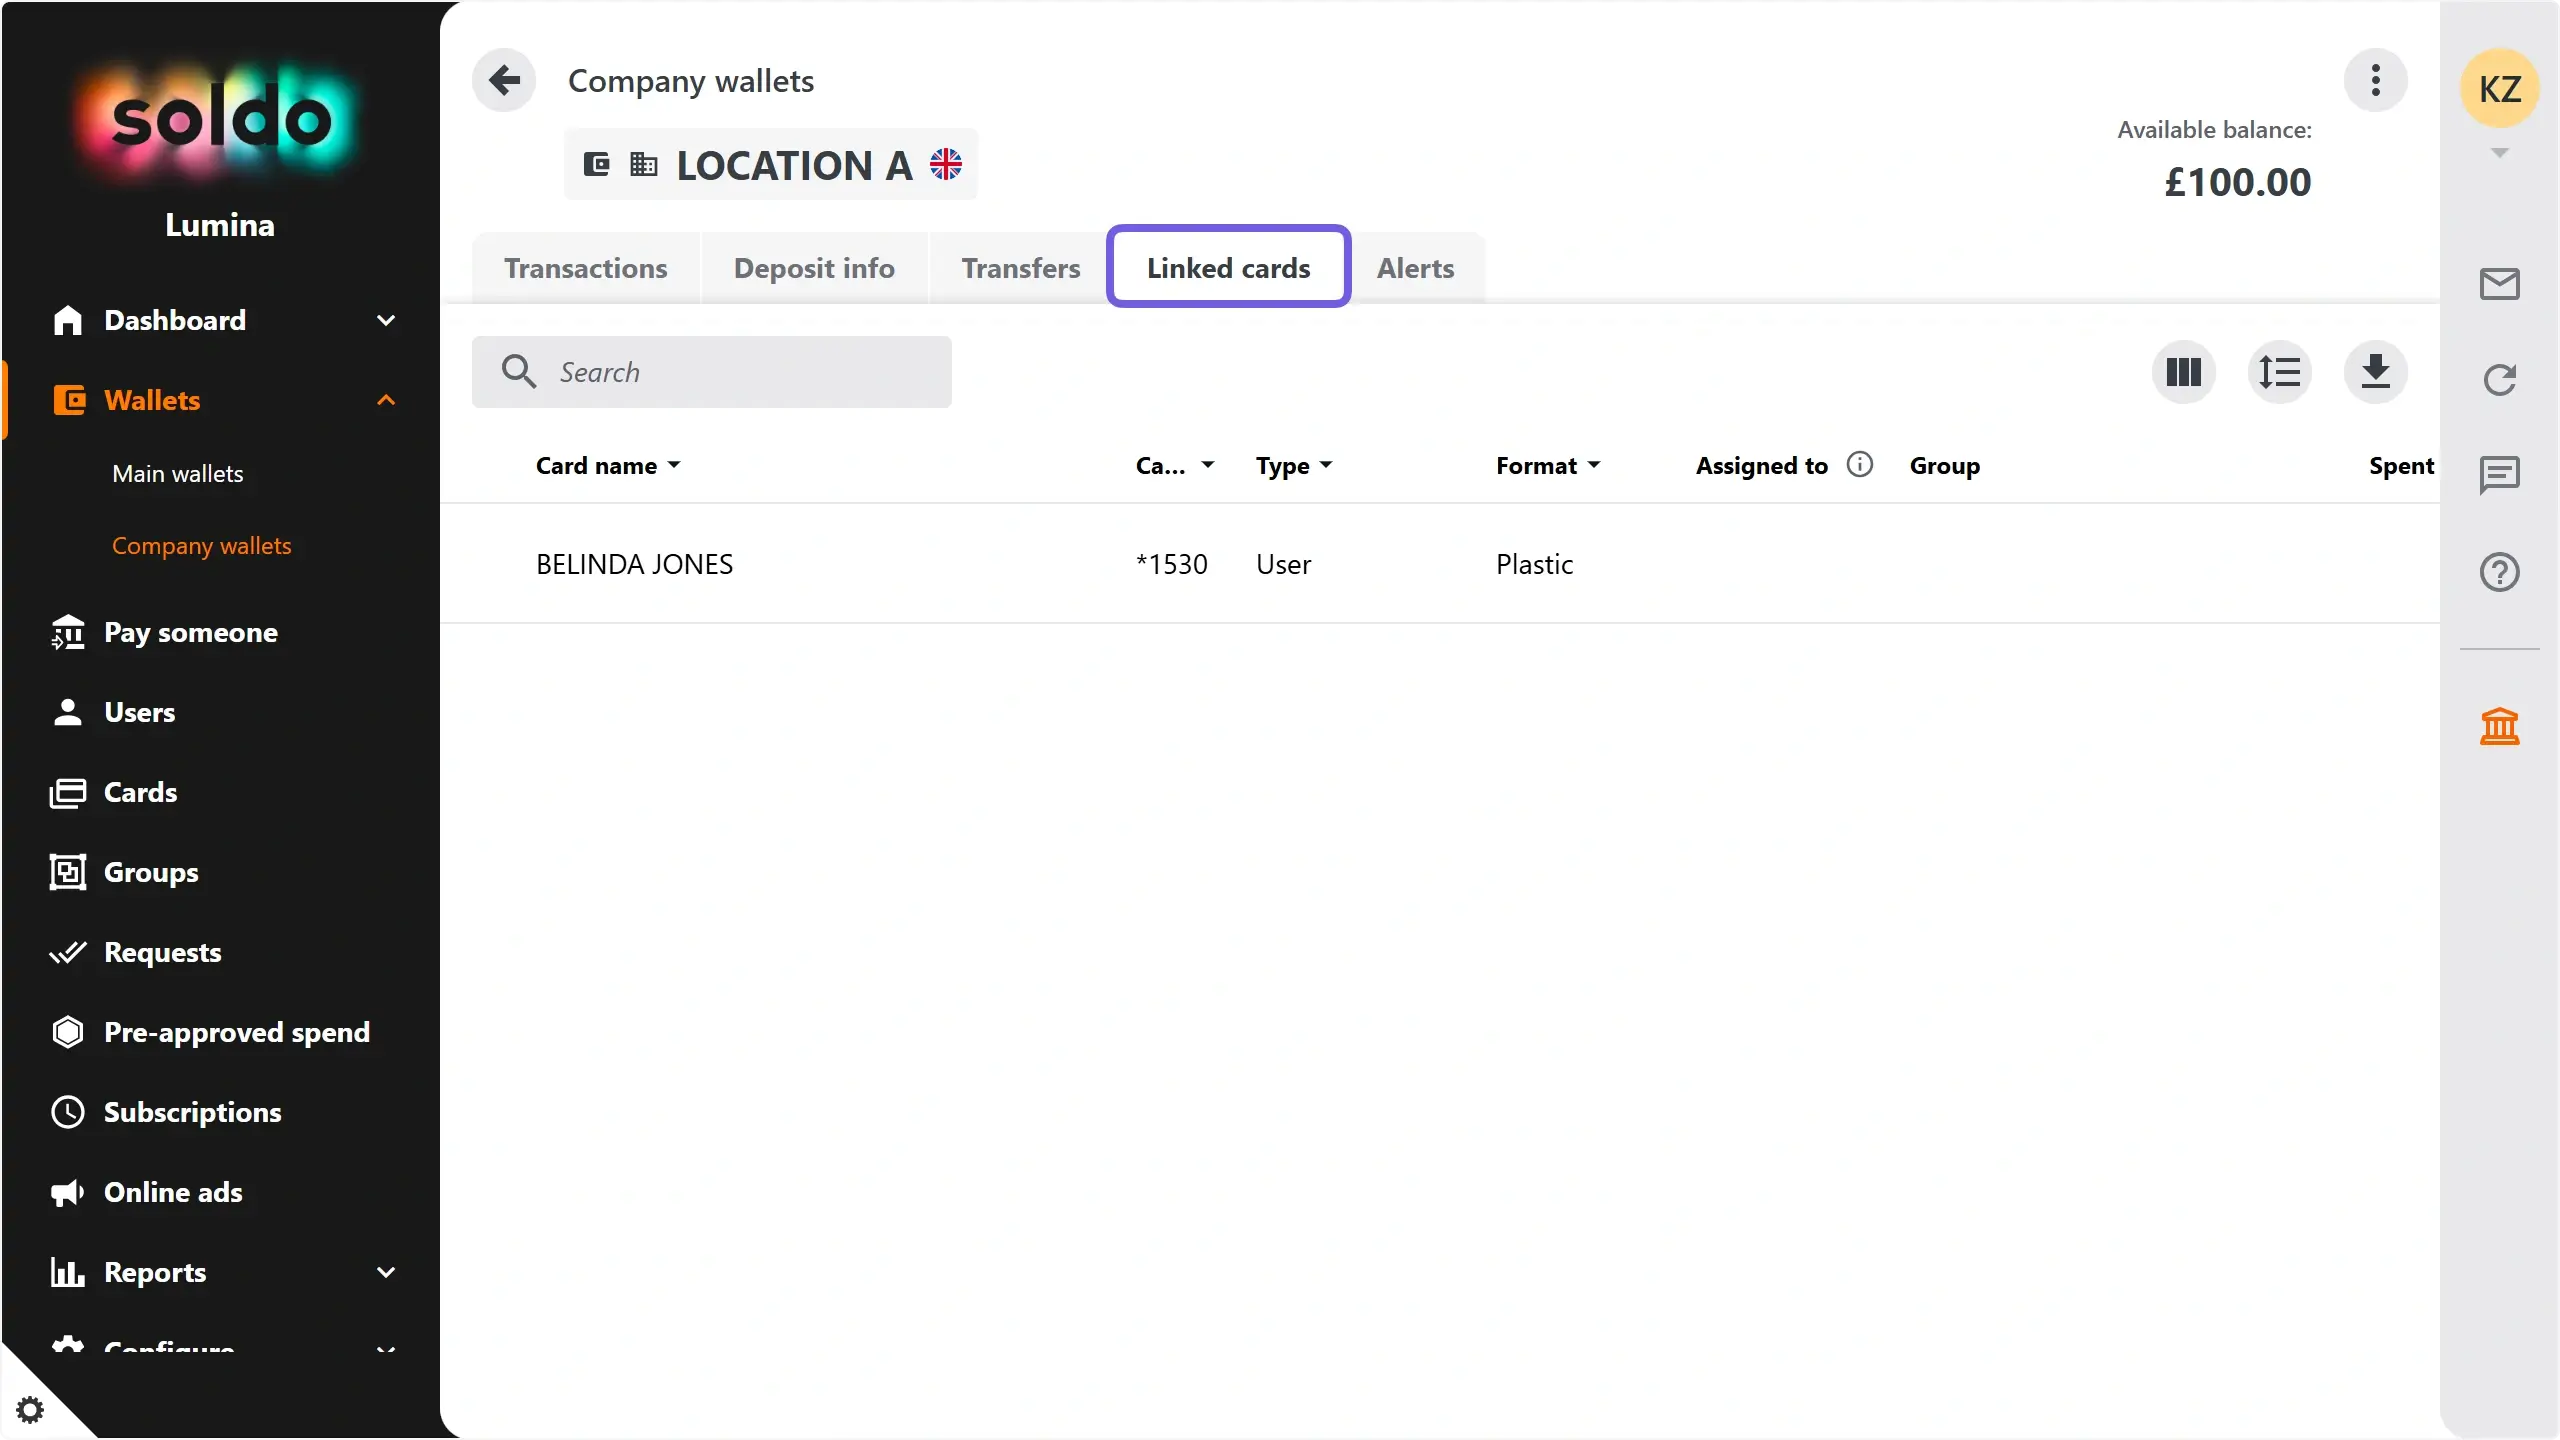
Task: Open the BELINDA JONES card row
Action: click(x=1440, y=564)
